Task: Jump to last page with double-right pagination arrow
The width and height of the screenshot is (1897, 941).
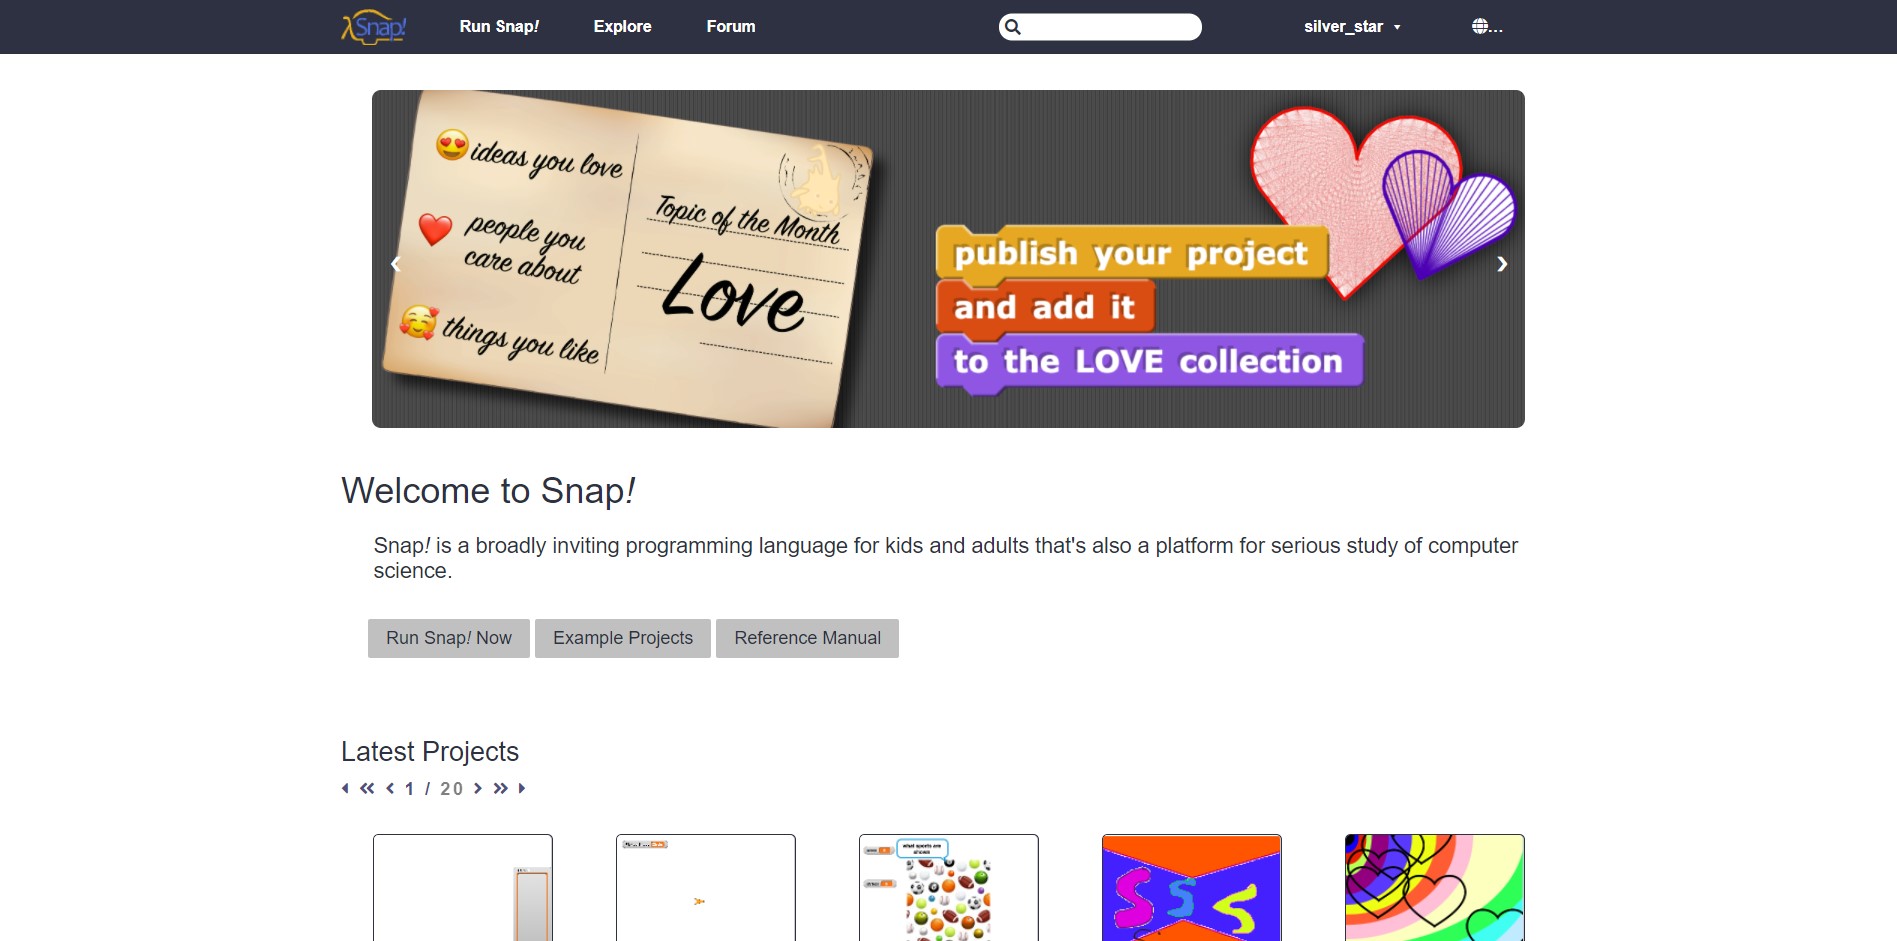Action: (x=500, y=788)
